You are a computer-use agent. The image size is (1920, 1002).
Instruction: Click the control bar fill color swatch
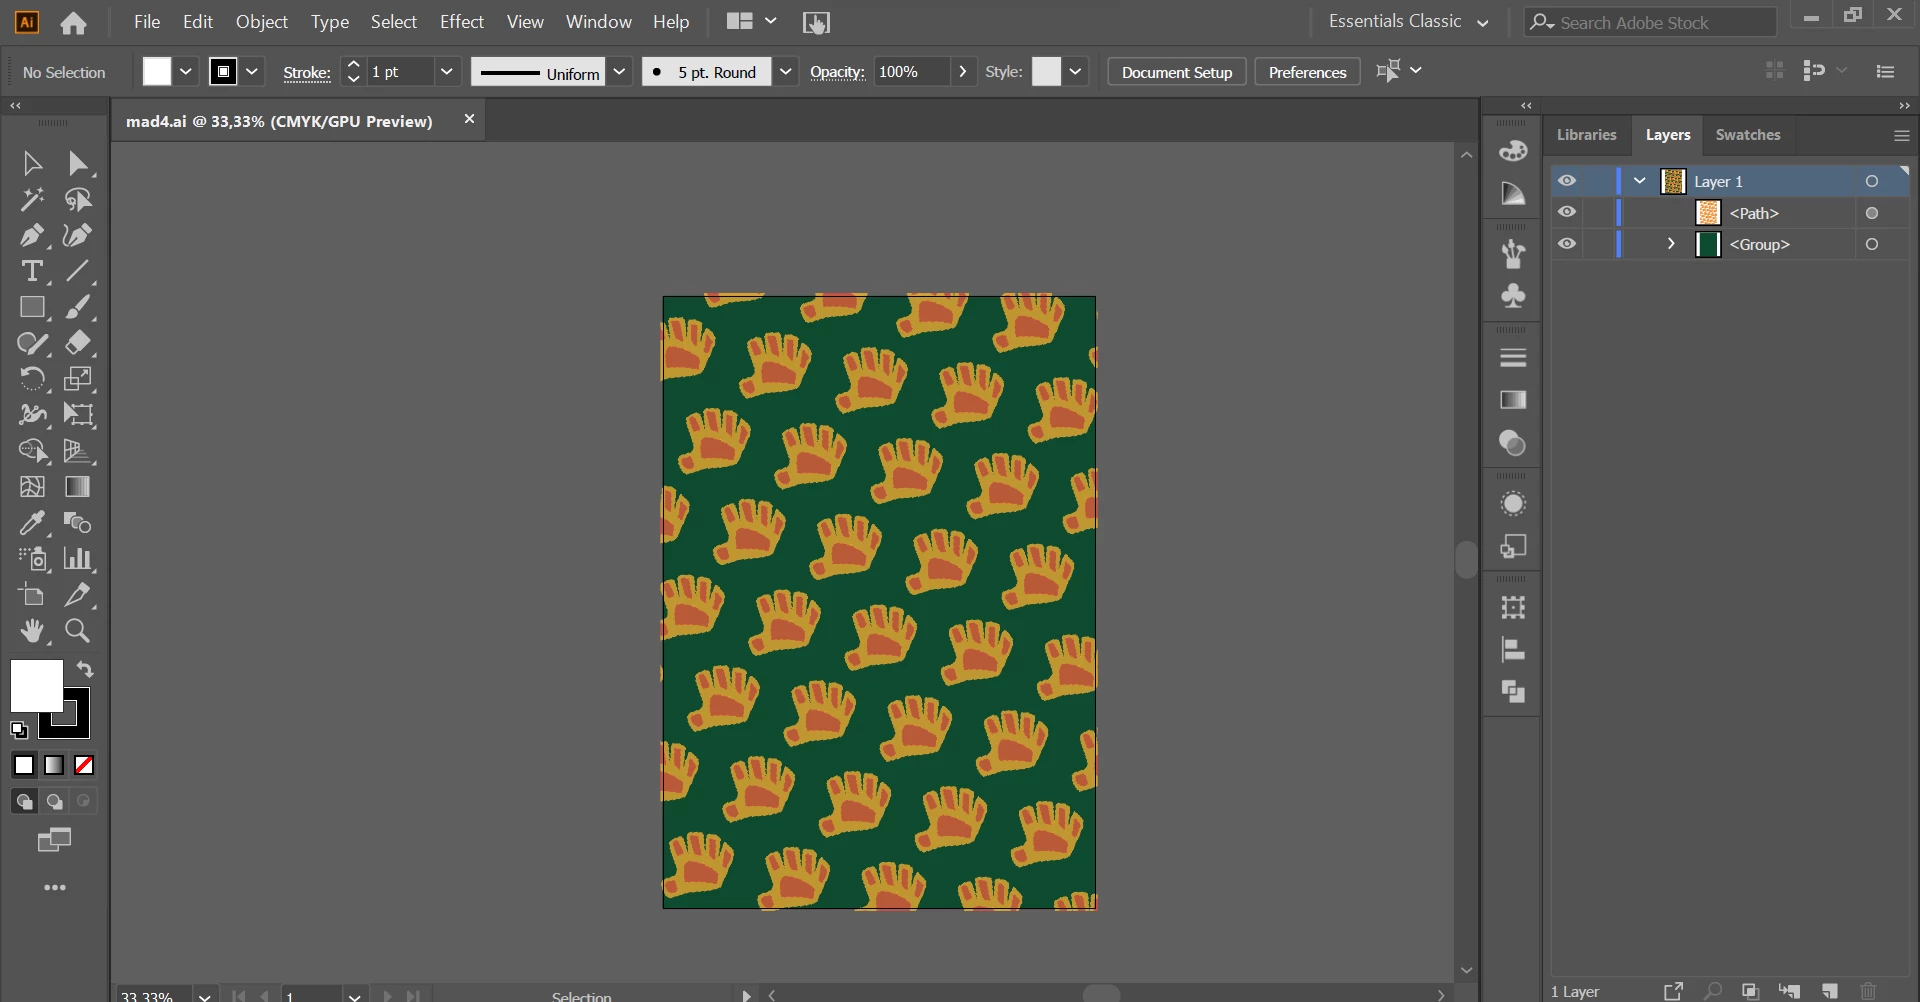(157, 72)
